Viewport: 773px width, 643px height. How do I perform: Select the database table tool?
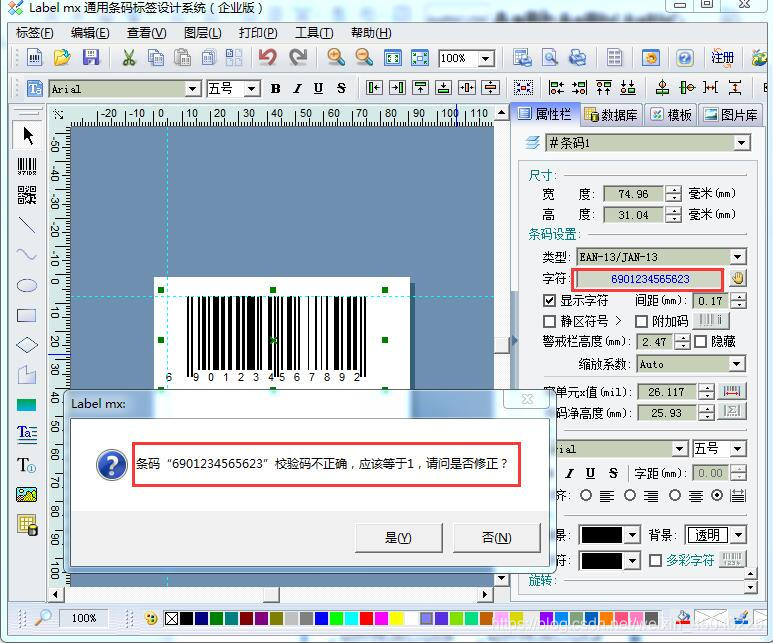(x=28, y=525)
